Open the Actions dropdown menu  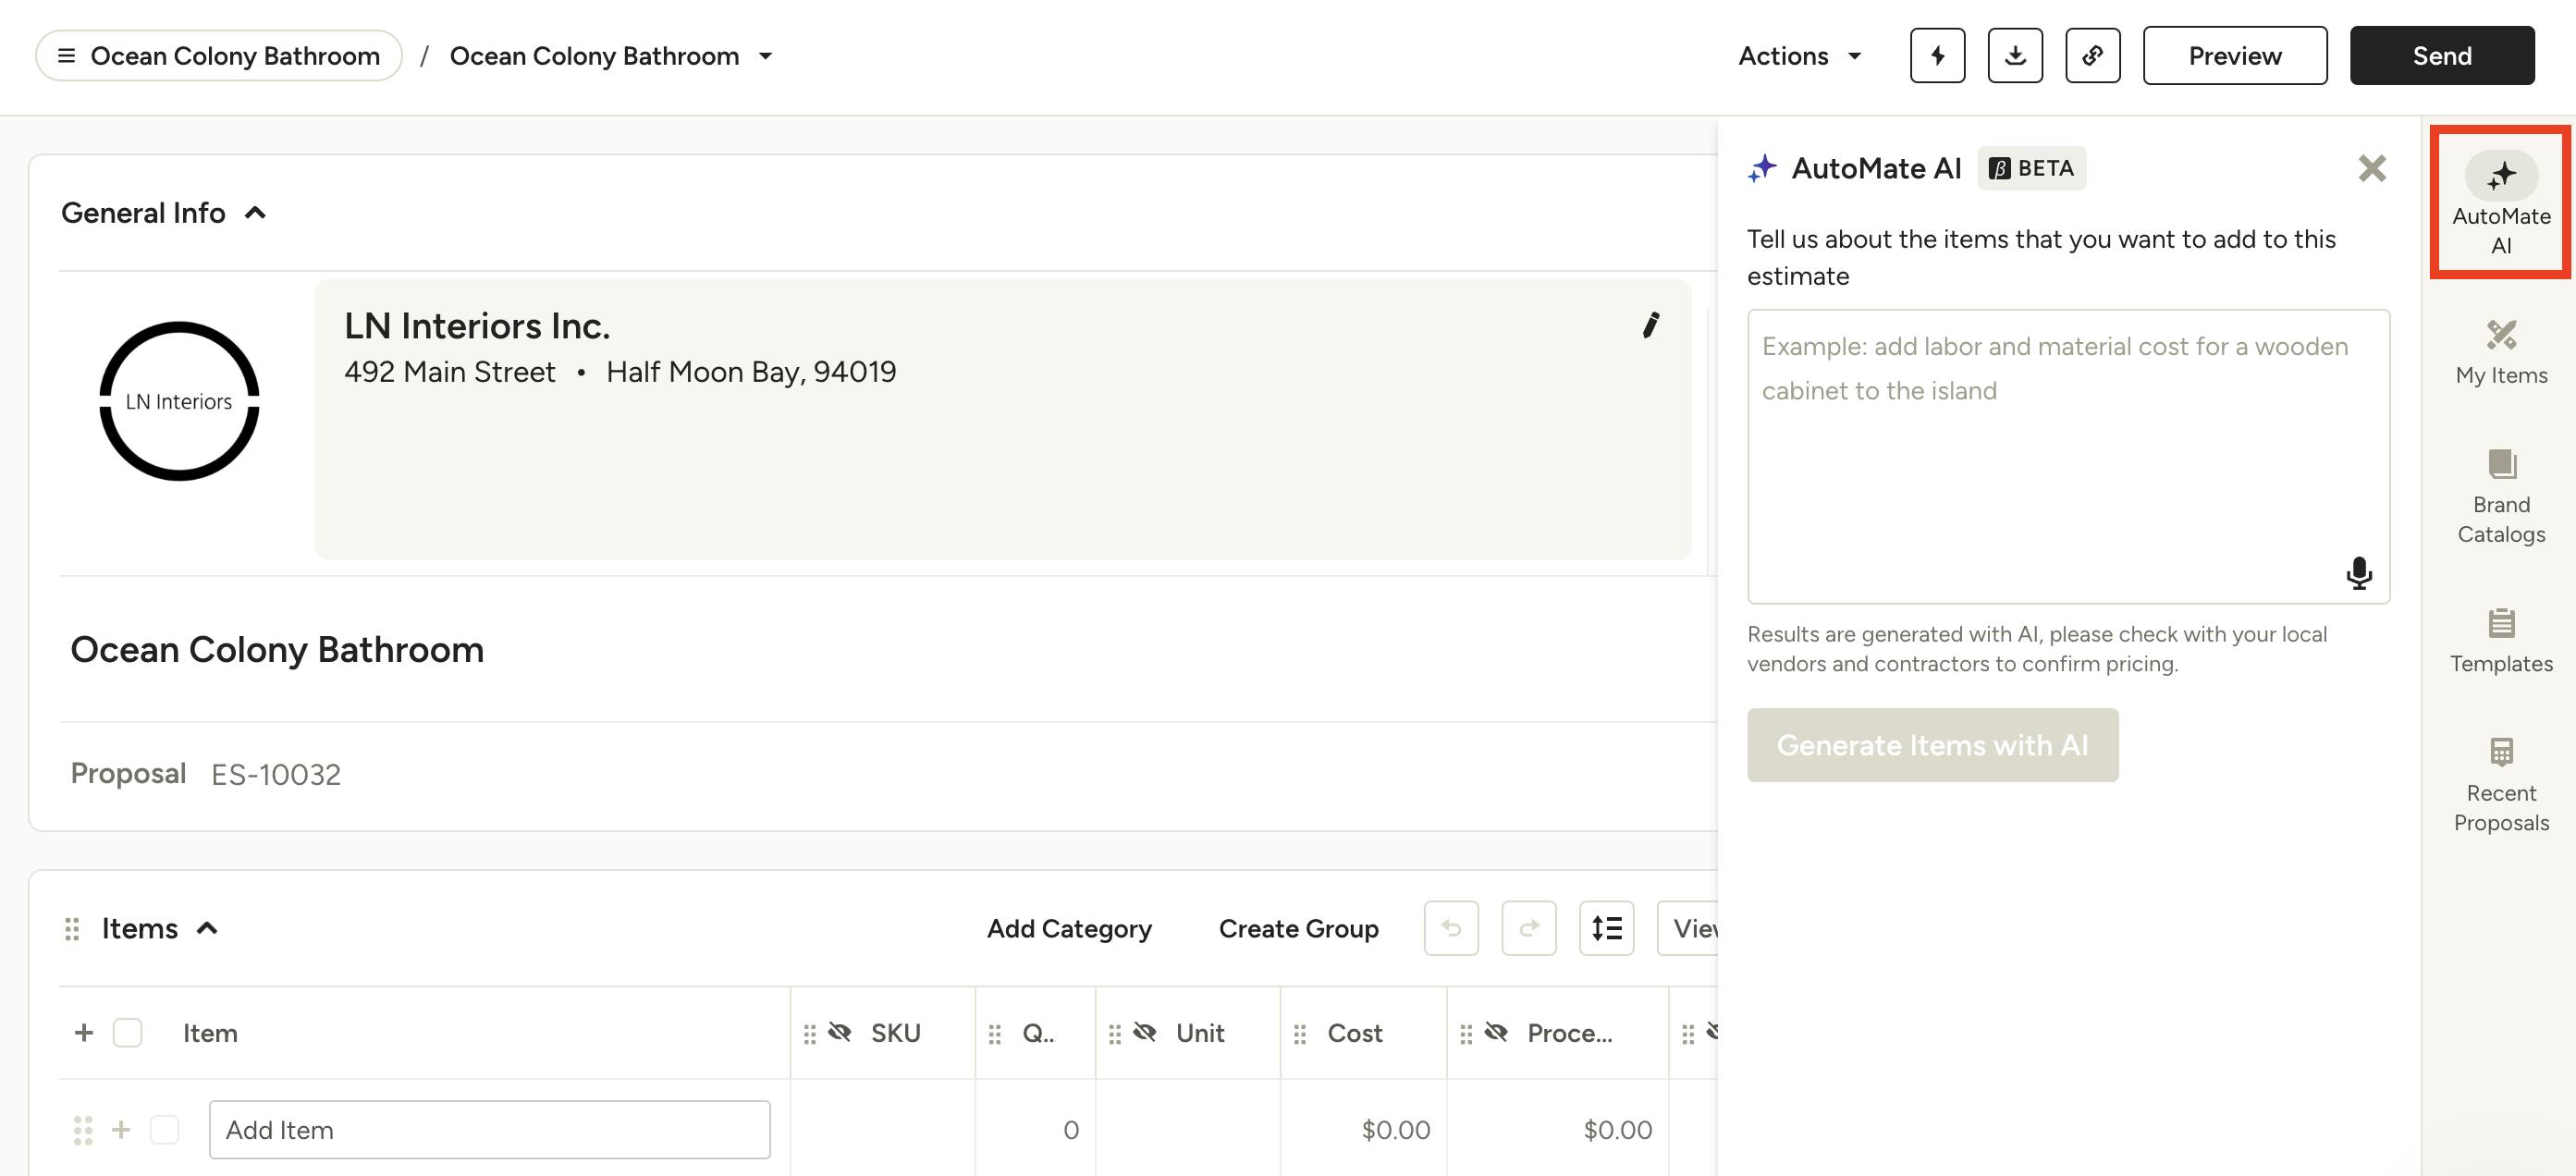click(x=1799, y=56)
